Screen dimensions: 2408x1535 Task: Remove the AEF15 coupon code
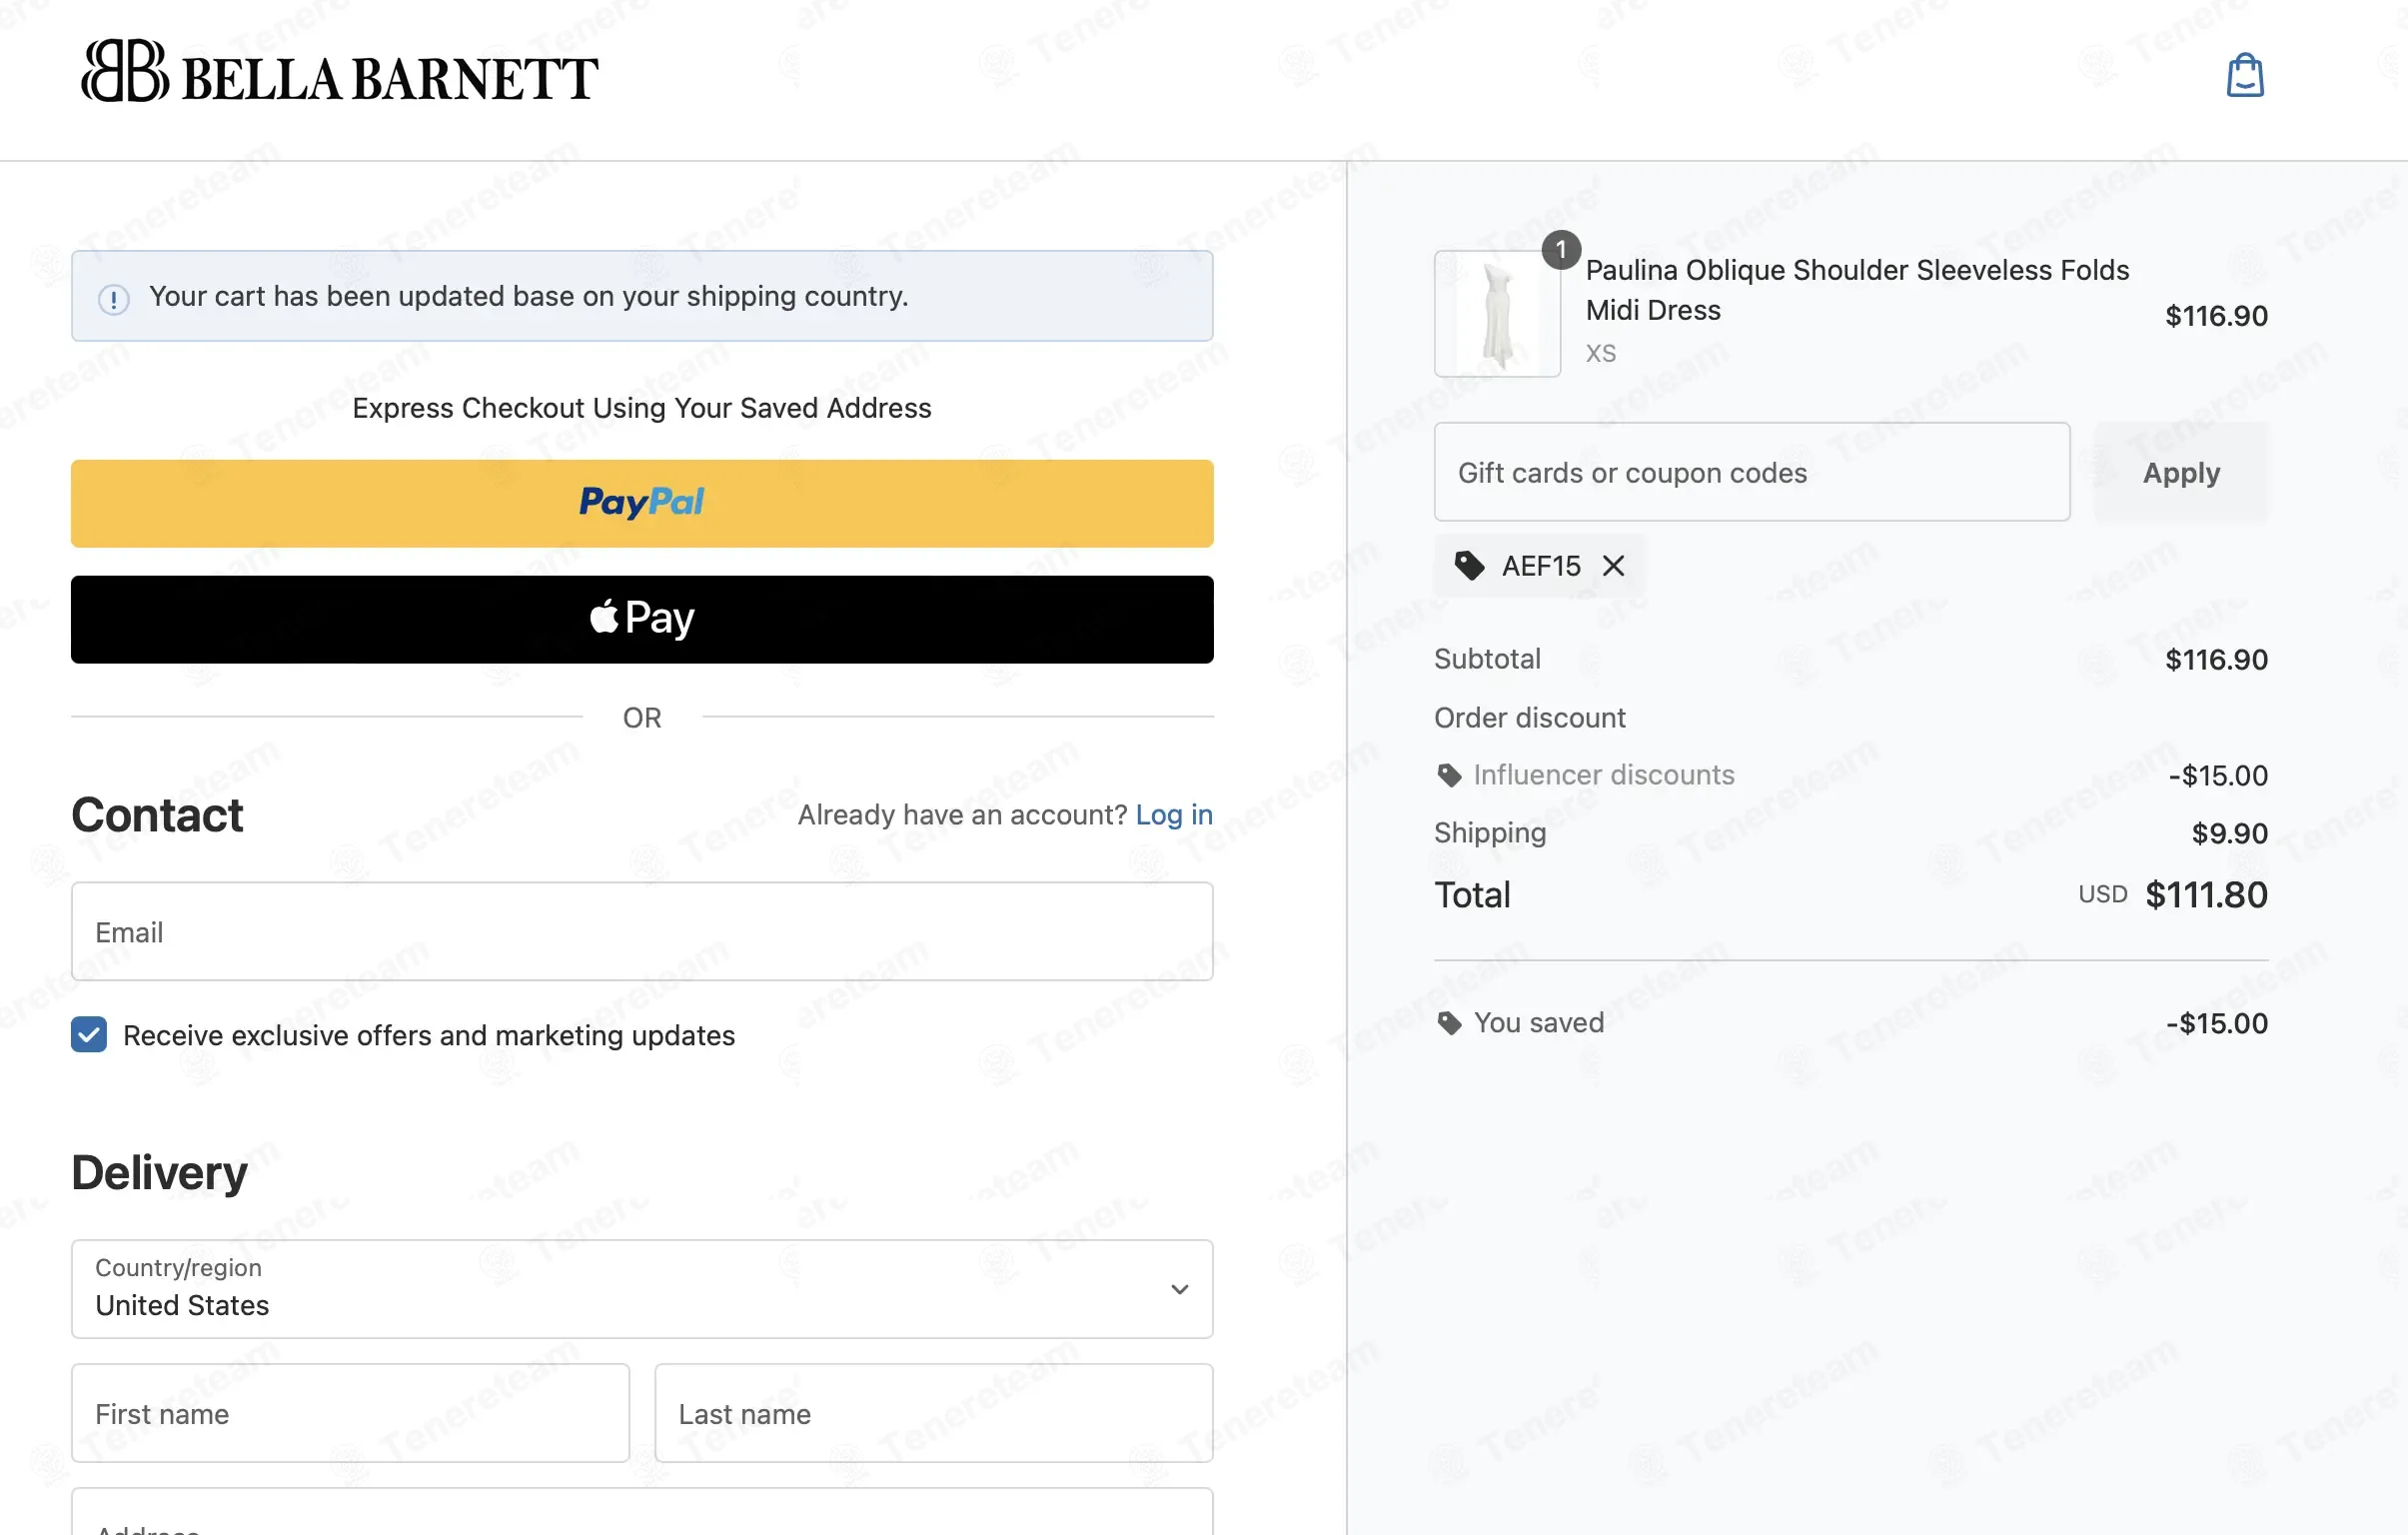tap(1613, 566)
